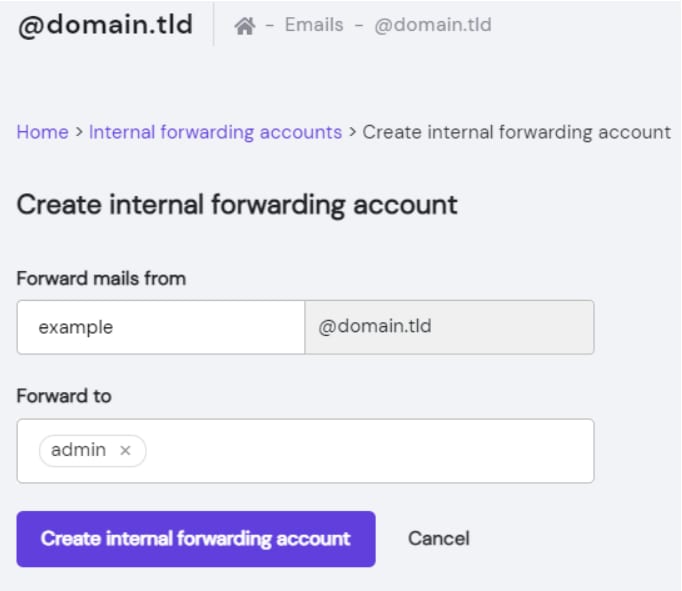Click the Forward mails from label
Viewport: 682px width, 591px height.
click(101, 279)
